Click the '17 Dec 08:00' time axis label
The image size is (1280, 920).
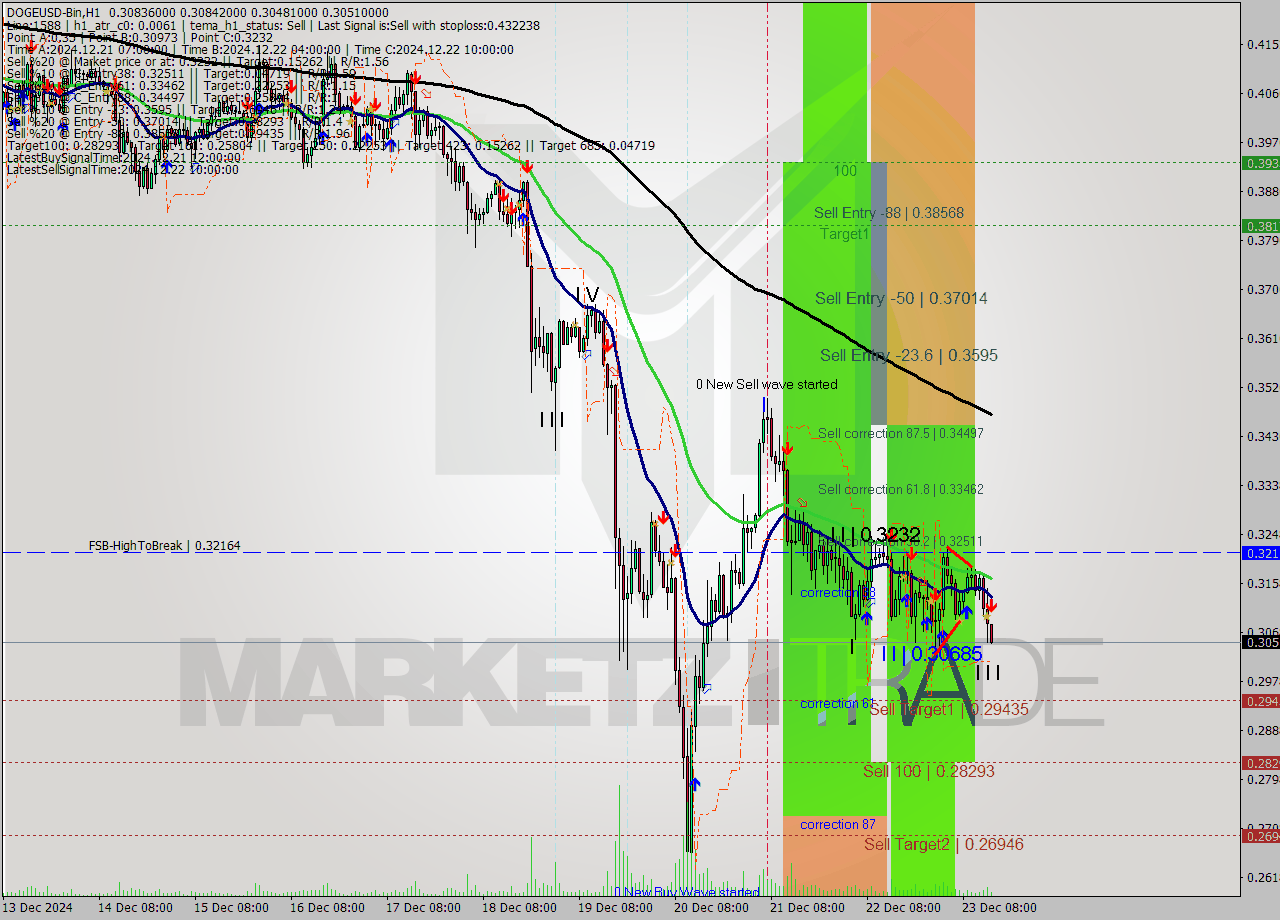pyautogui.click(x=422, y=908)
